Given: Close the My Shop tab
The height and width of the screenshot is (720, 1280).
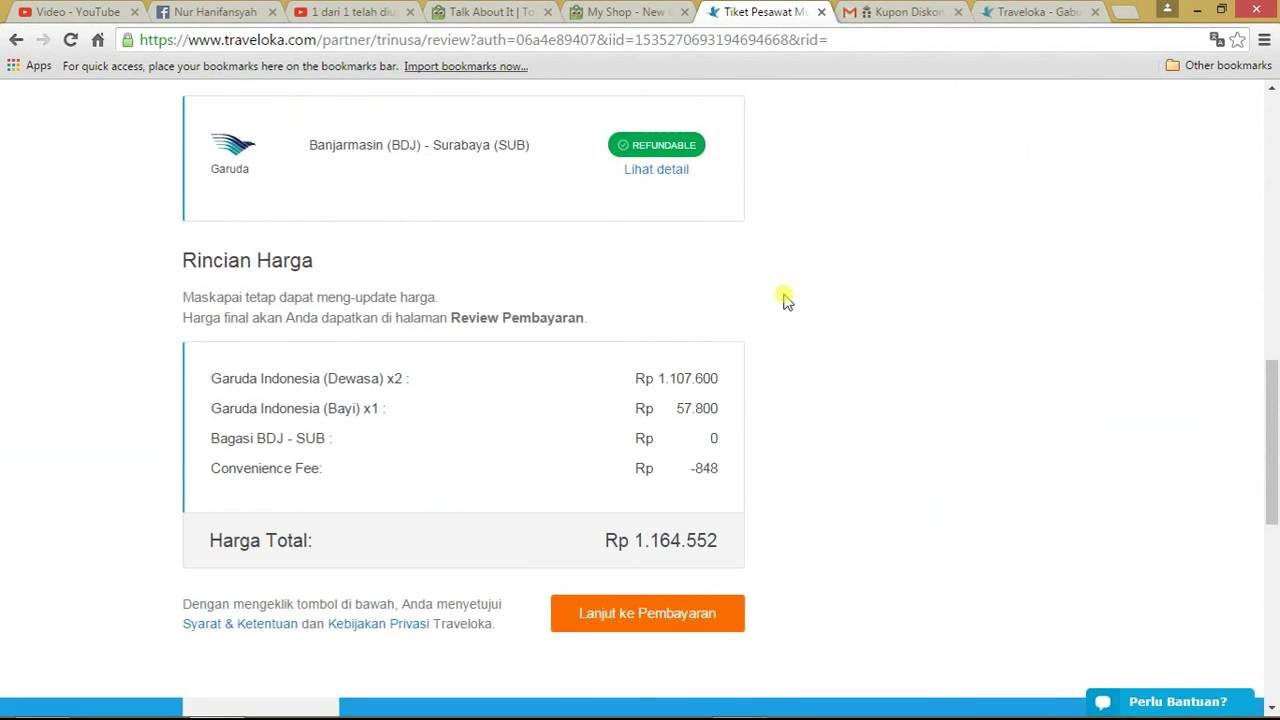Looking at the screenshot, I should tap(685, 12).
